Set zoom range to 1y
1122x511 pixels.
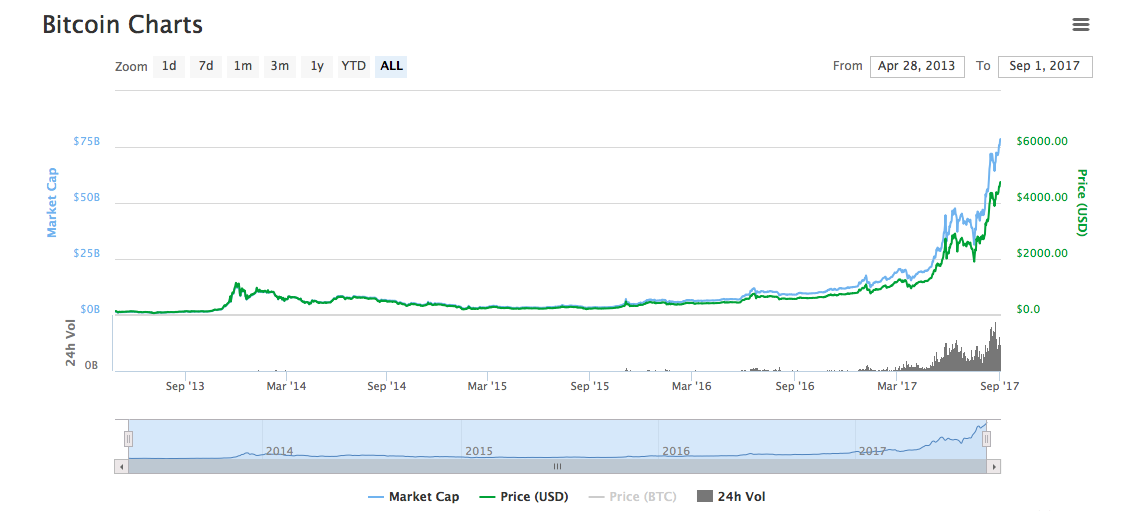[x=317, y=67]
